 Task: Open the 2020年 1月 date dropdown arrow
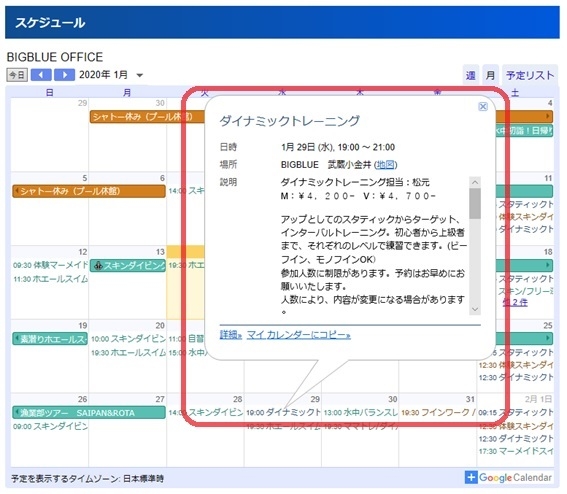click(x=140, y=76)
